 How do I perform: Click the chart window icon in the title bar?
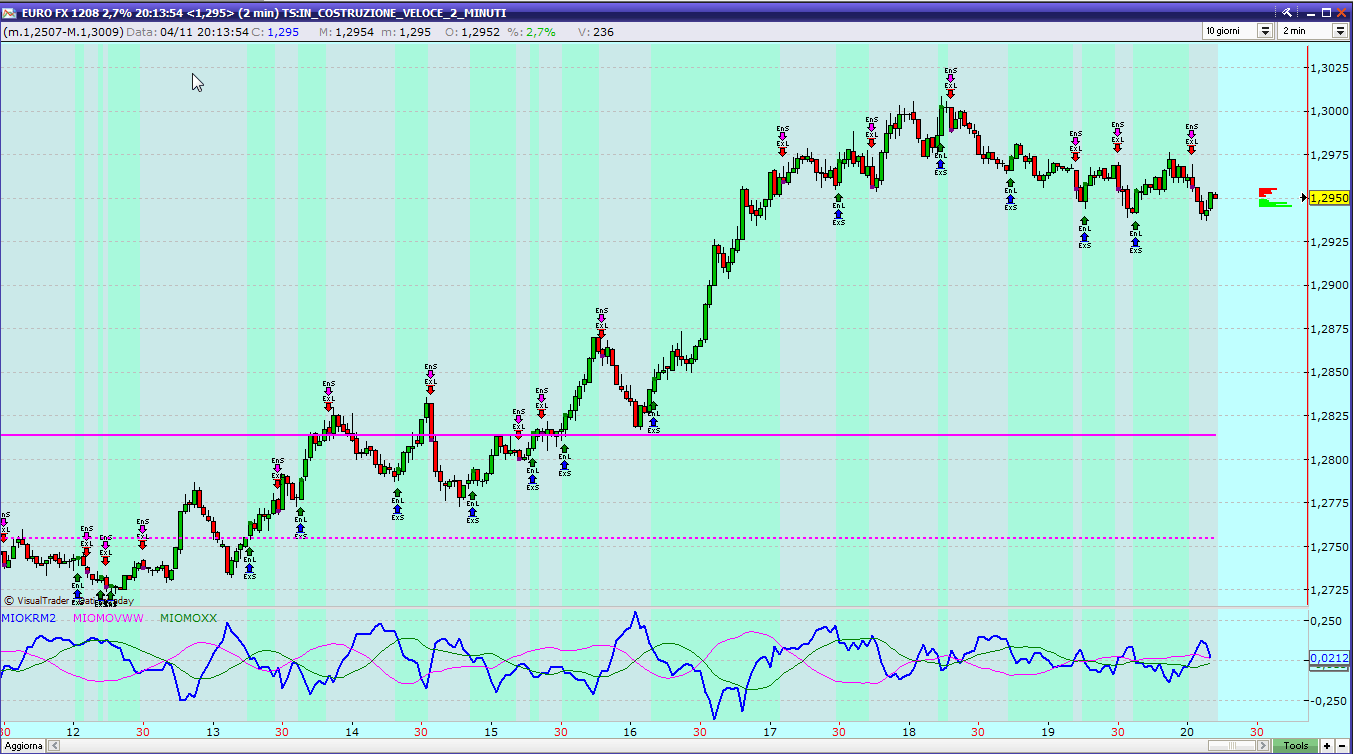(10, 12)
